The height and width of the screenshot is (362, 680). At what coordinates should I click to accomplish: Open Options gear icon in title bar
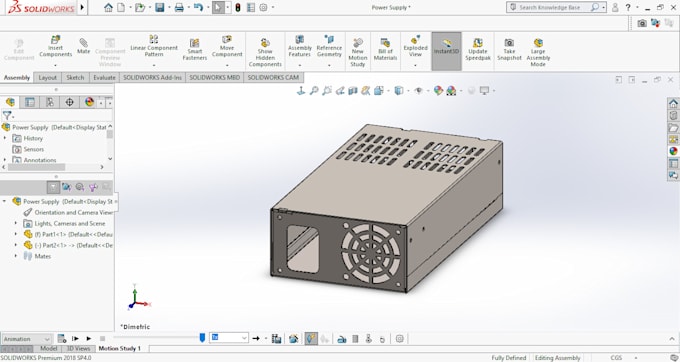[x=263, y=7]
